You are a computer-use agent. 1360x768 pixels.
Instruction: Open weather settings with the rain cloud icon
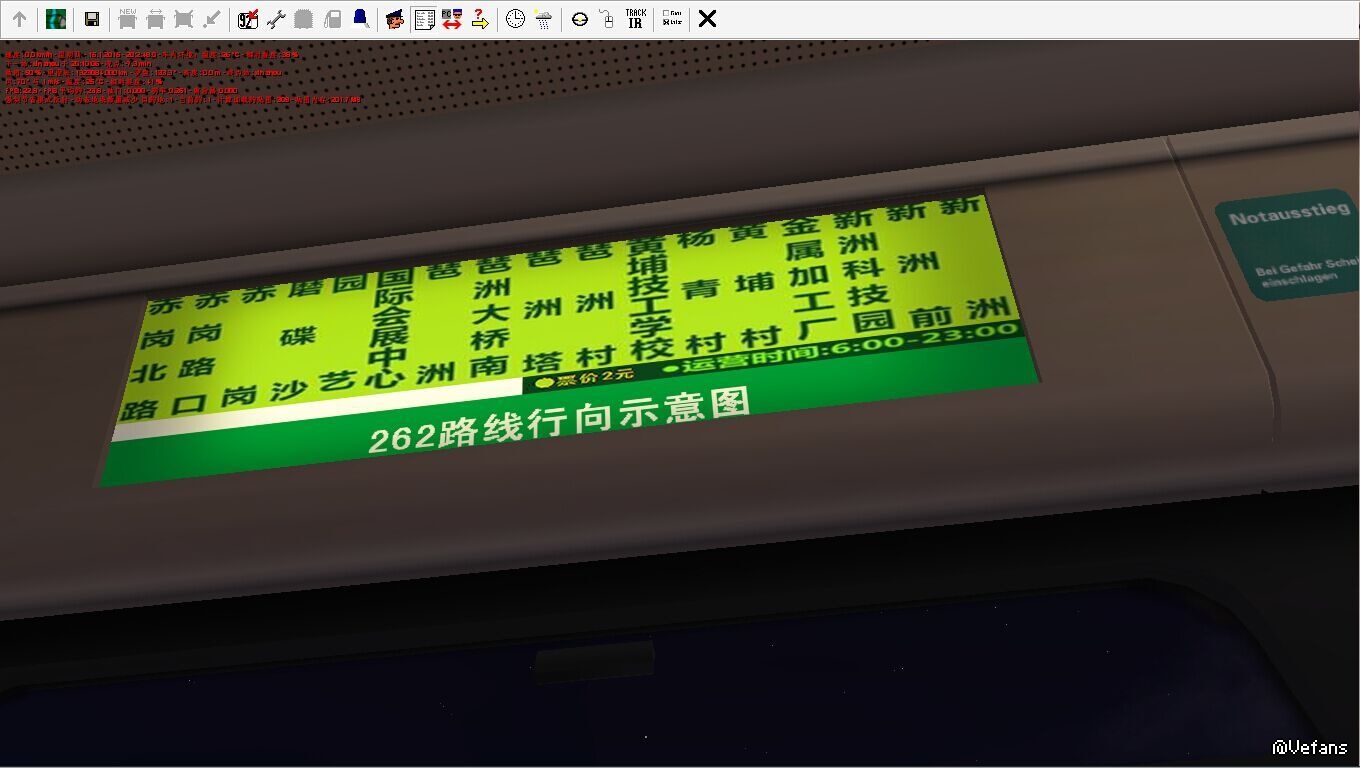pos(543,19)
